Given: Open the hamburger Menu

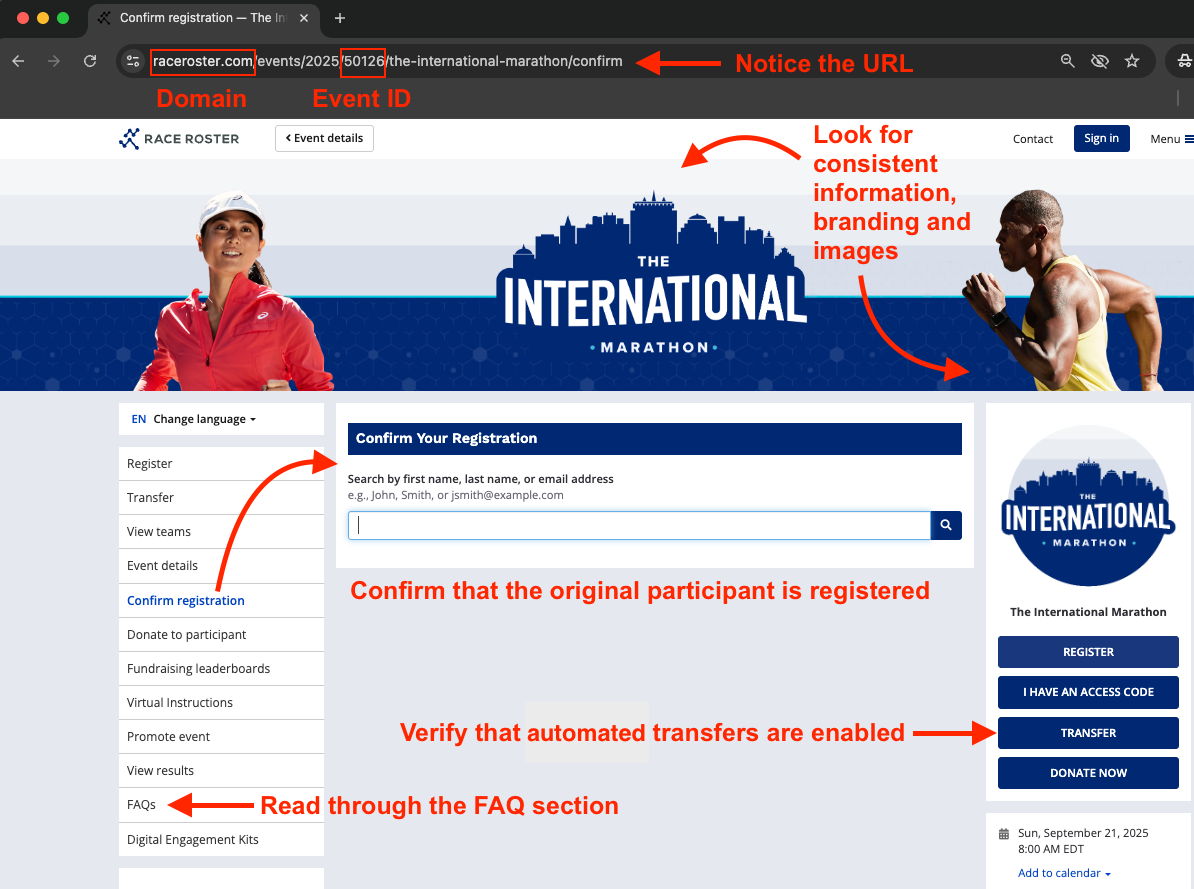Looking at the screenshot, I should pyautogui.click(x=1171, y=139).
